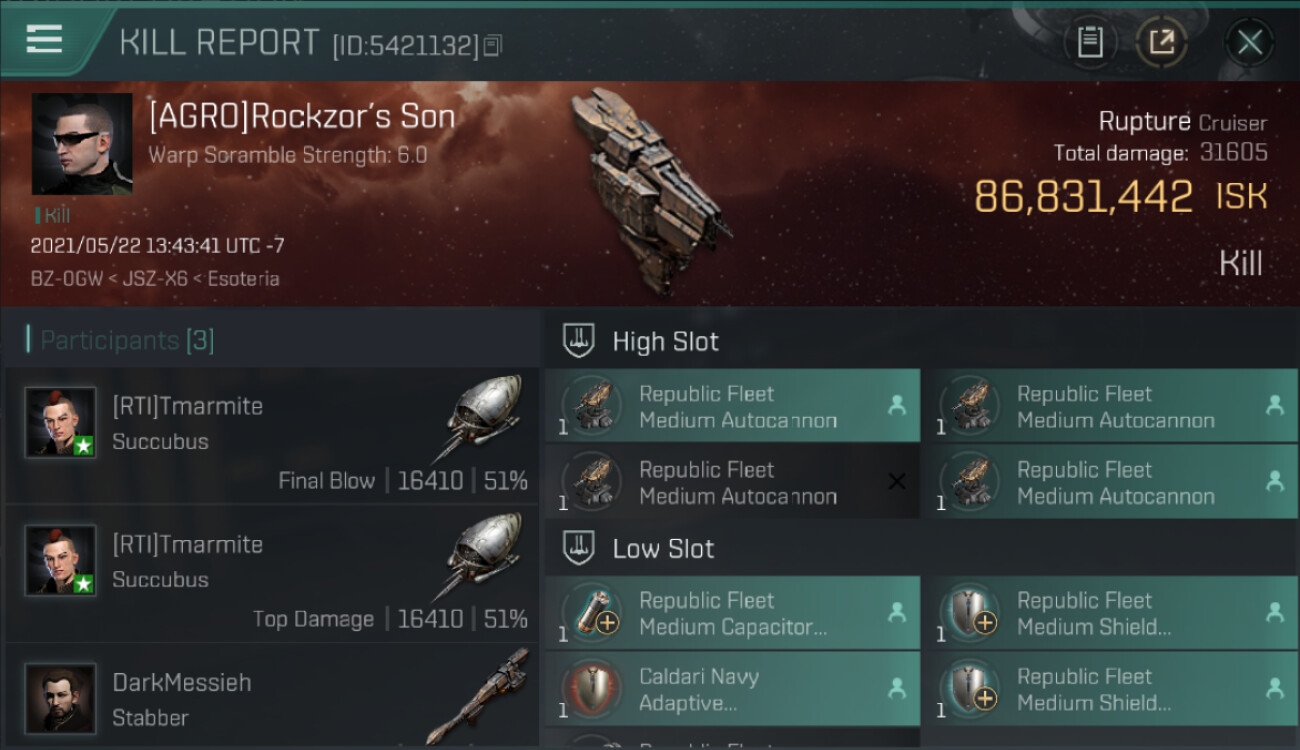Click the Caldari Navy Adaptive module icon
1300x750 pixels.
pyautogui.click(x=592, y=690)
